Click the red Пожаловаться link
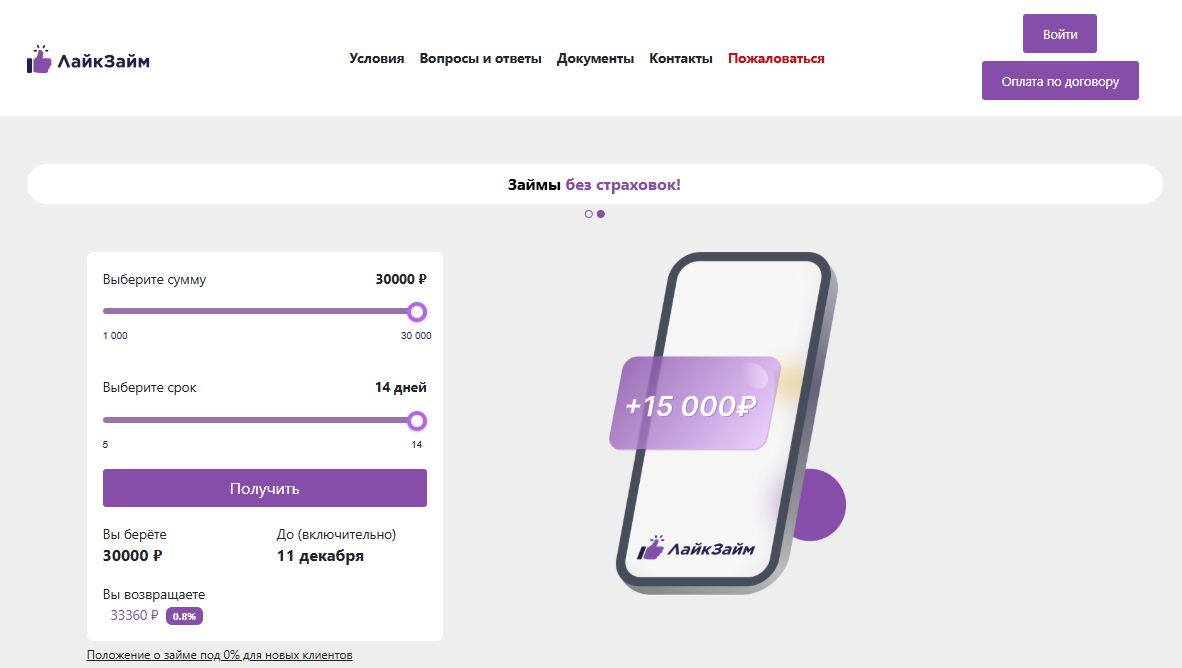The width and height of the screenshot is (1182, 668). (x=776, y=58)
